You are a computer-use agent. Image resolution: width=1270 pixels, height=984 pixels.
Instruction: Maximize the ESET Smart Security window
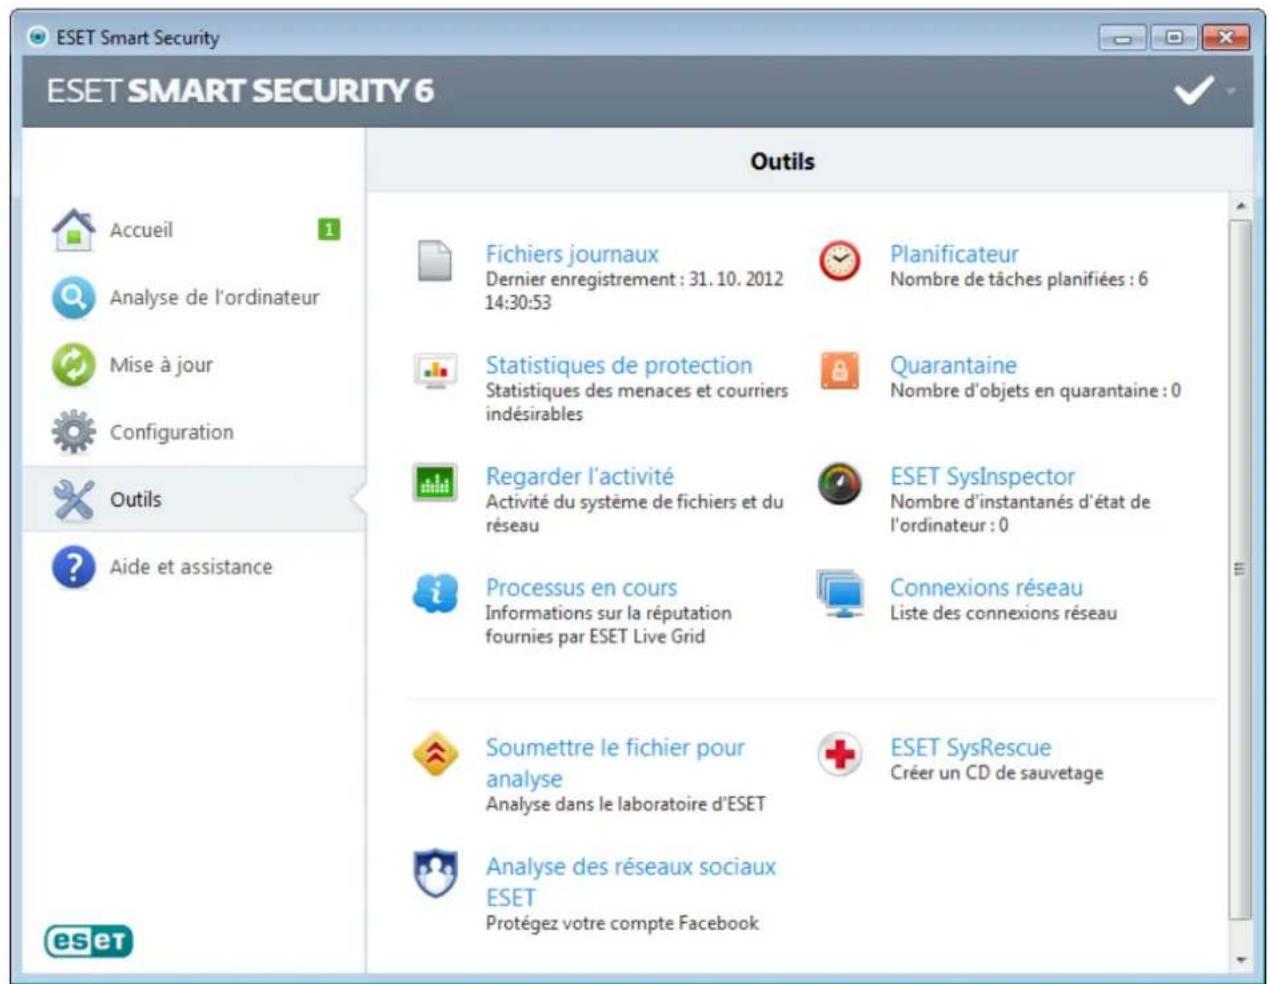[1173, 38]
